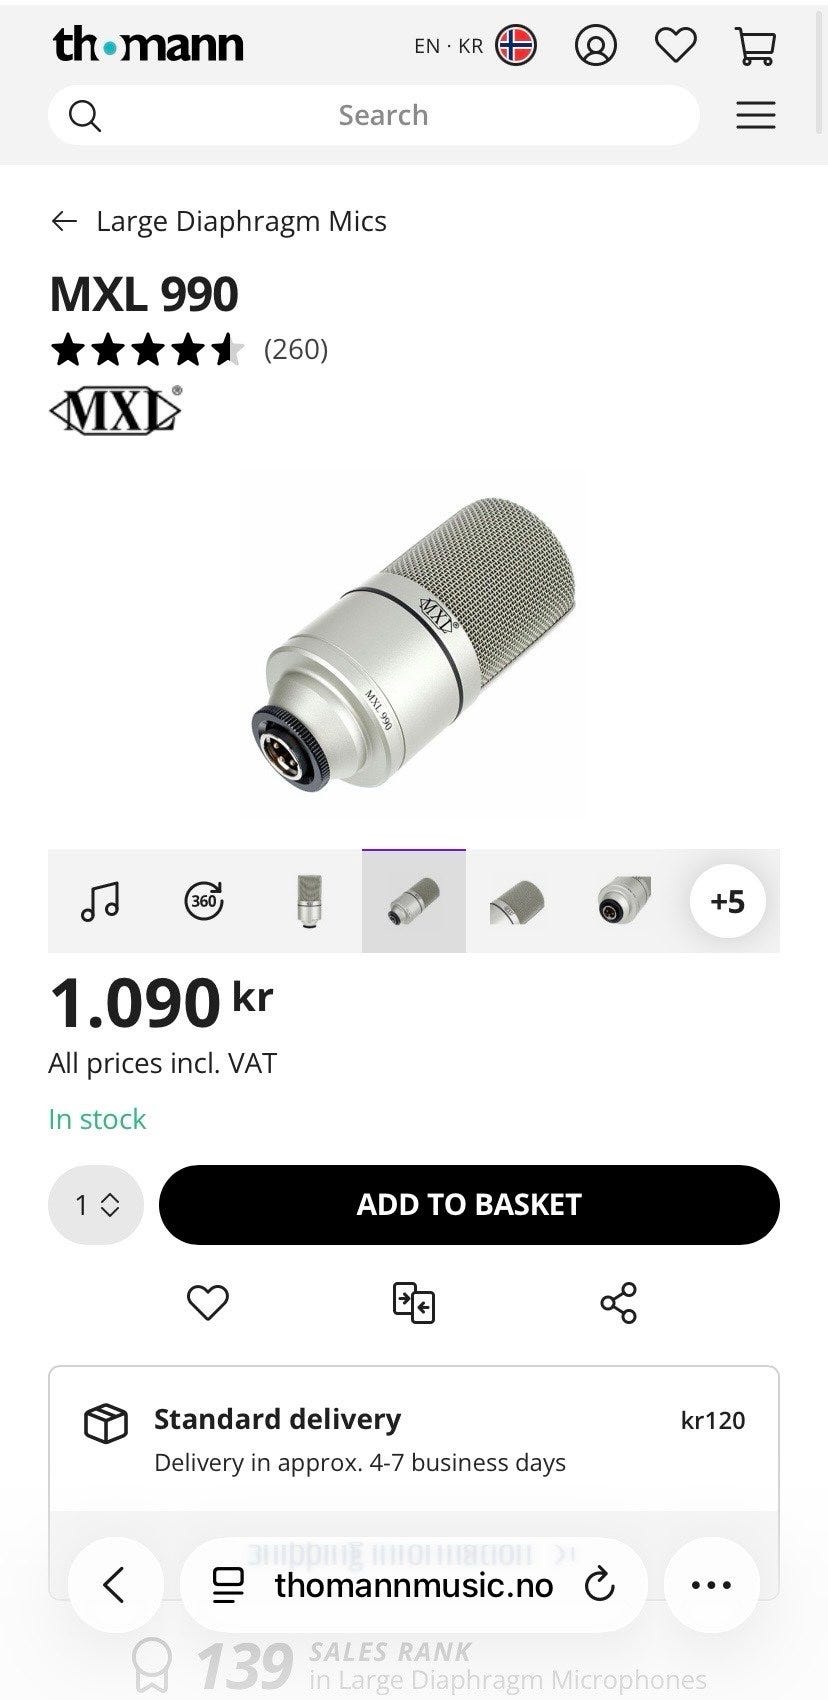Open the user account icon
Viewport: 828px width, 1700px height.
coord(595,45)
